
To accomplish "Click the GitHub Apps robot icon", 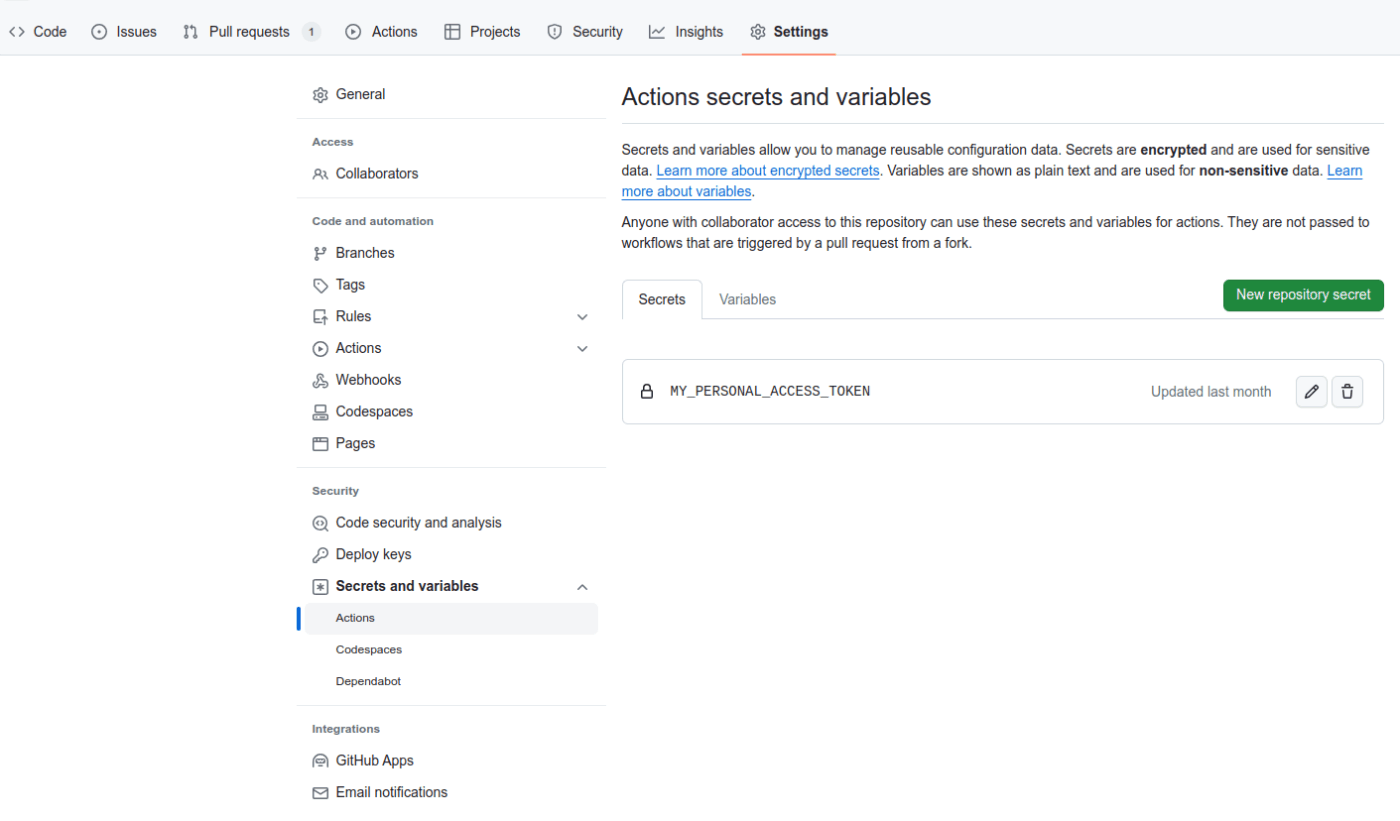I will (x=320, y=761).
